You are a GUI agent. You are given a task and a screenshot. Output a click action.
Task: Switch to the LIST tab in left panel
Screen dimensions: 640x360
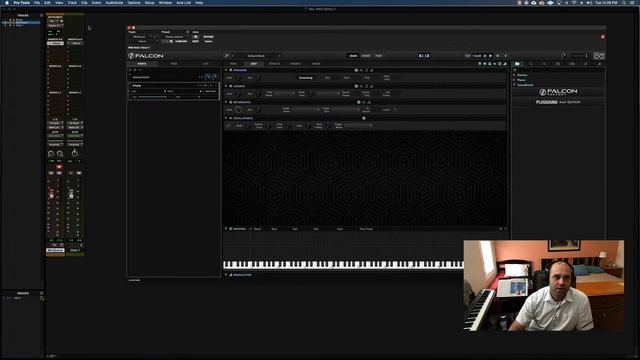[x=205, y=64]
